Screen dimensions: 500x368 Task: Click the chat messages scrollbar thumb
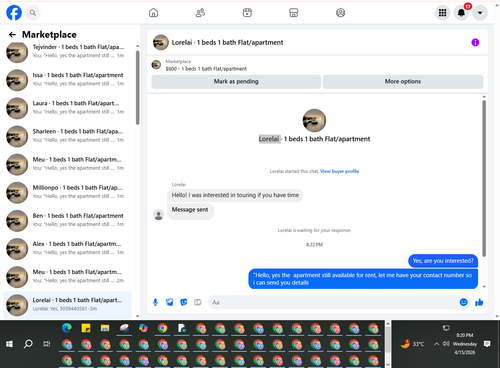click(x=484, y=178)
